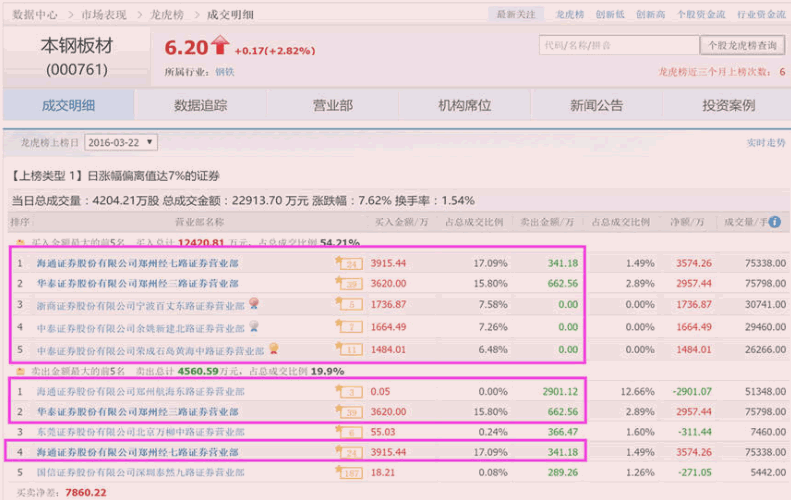Click the star badge 24 in first buy row
Image resolution: width=791 pixels, height=500 pixels.
tap(351, 263)
